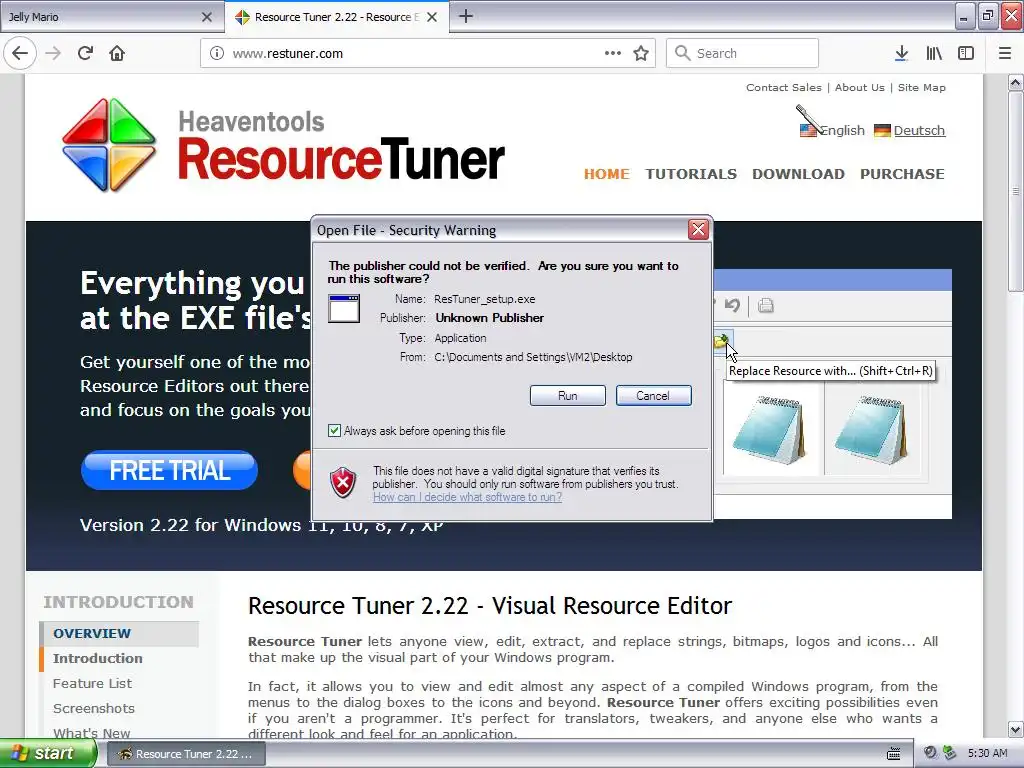Click the keyboard icon in taskbar
Image resolution: width=1024 pixels, height=768 pixels.
click(x=893, y=754)
